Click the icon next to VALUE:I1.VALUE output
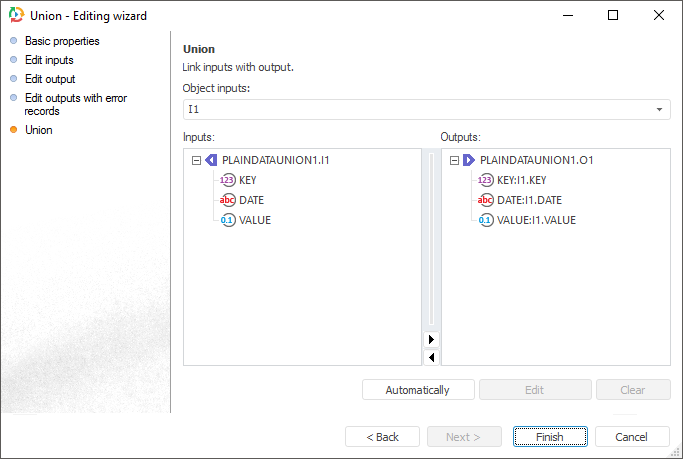Image resolution: width=683 pixels, height=459 pixels. (486, 220)
